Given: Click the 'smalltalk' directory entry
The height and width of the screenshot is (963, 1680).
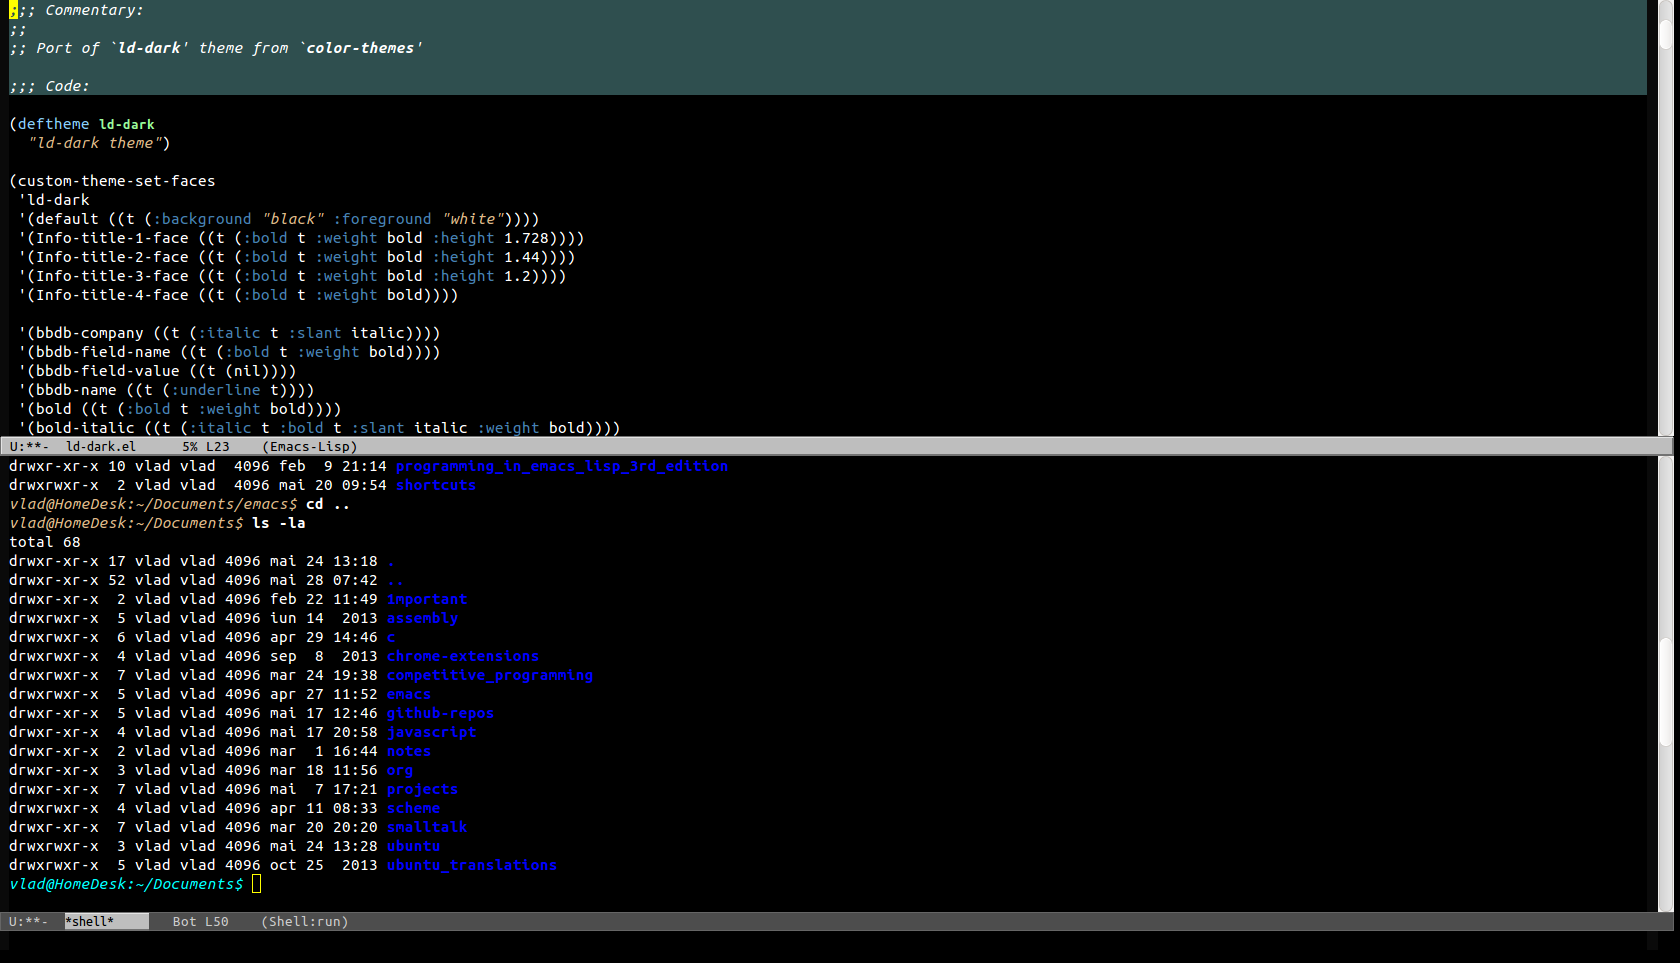Looking at the screenshot, I should tap(427, 827).
